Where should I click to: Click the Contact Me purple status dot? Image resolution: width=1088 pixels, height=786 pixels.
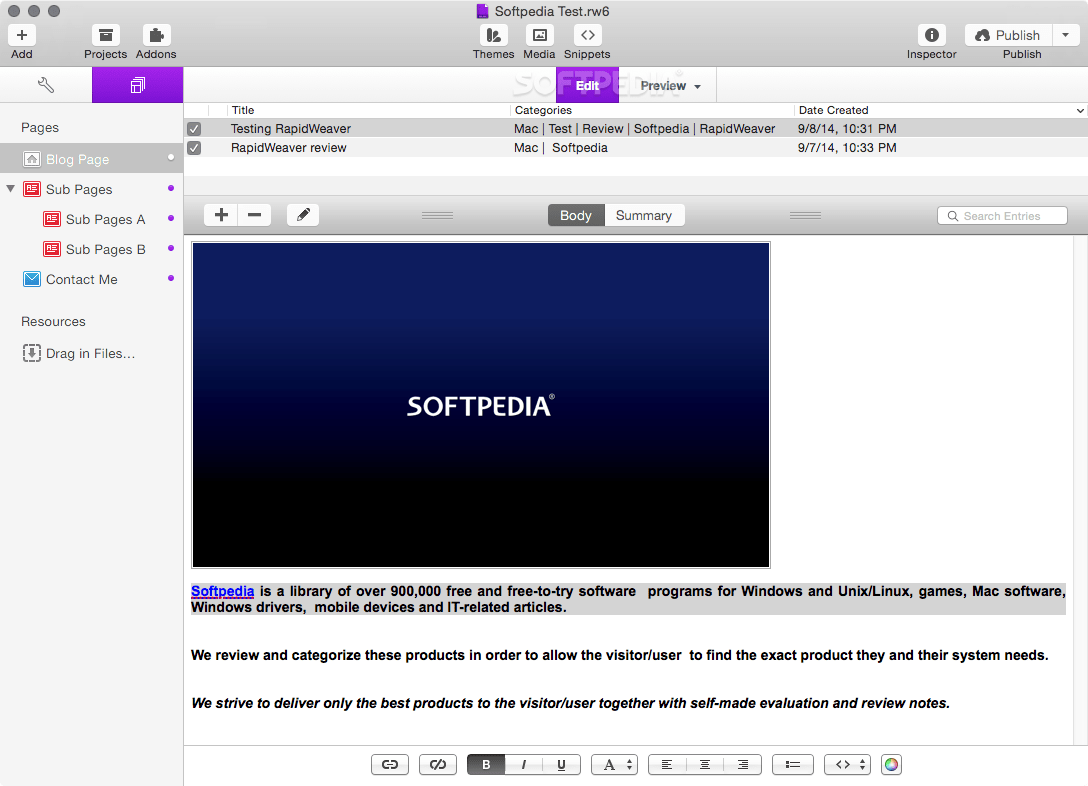pos(171,278)
